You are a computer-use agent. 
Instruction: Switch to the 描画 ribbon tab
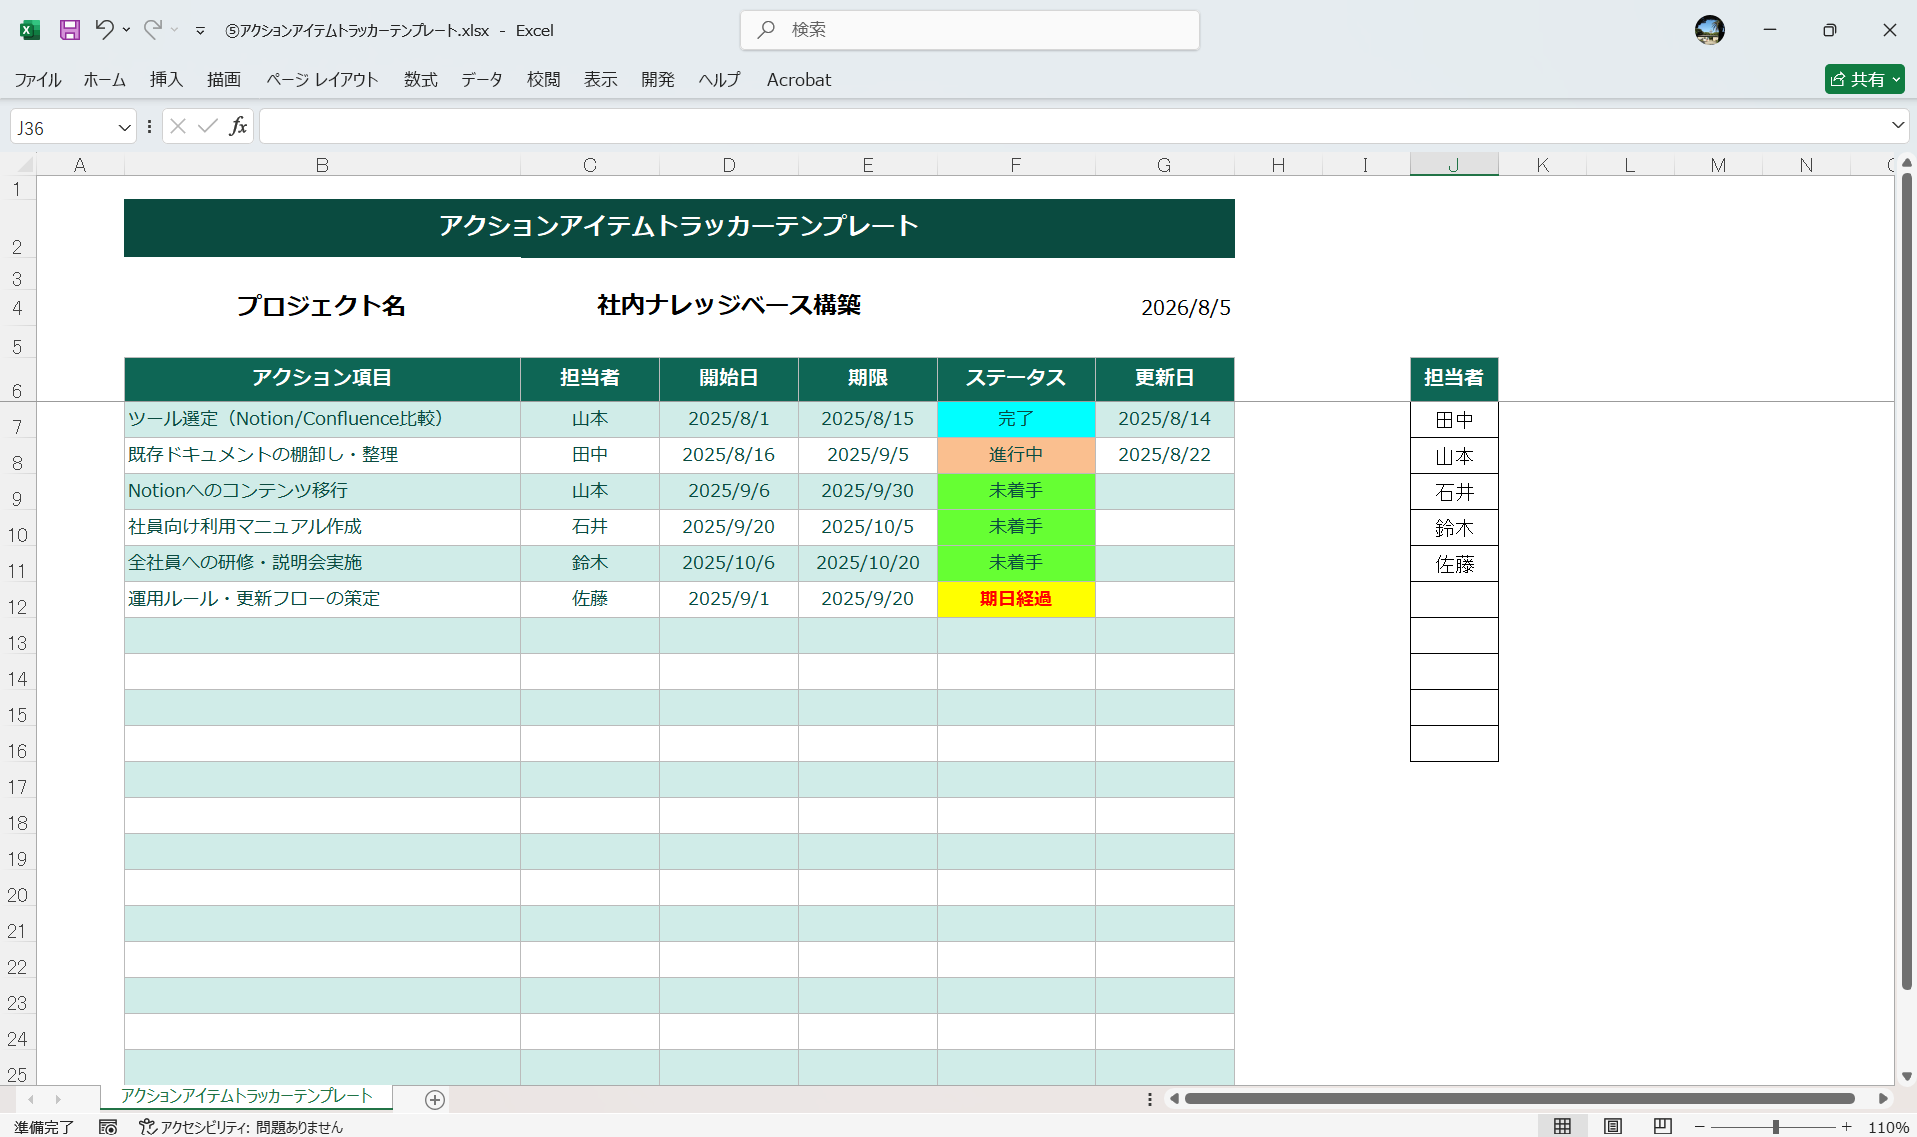(x=224, y=80)
